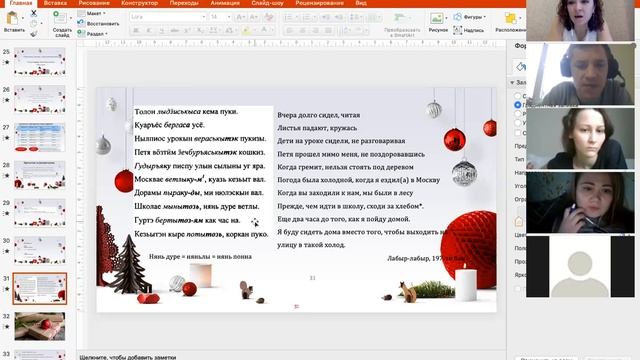Open the Раздел section dropdown
Screen dimensions: 640x360
pos(107,34)
